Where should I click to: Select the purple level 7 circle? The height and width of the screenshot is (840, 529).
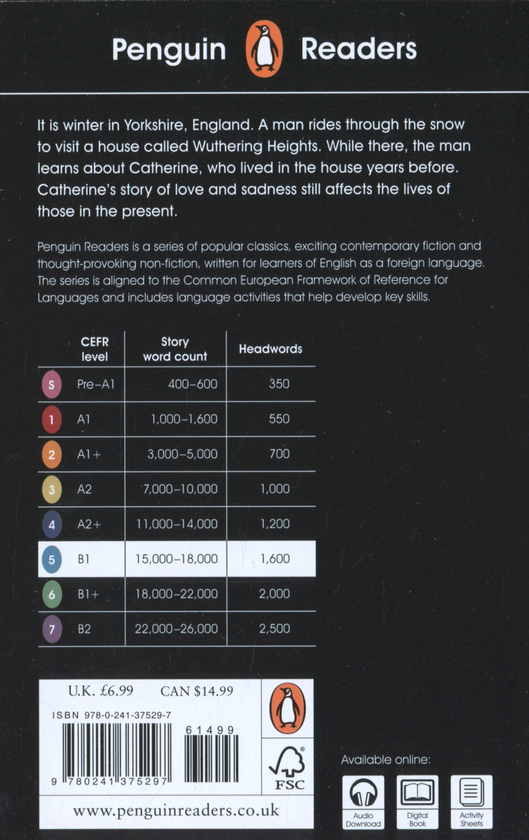51,629
